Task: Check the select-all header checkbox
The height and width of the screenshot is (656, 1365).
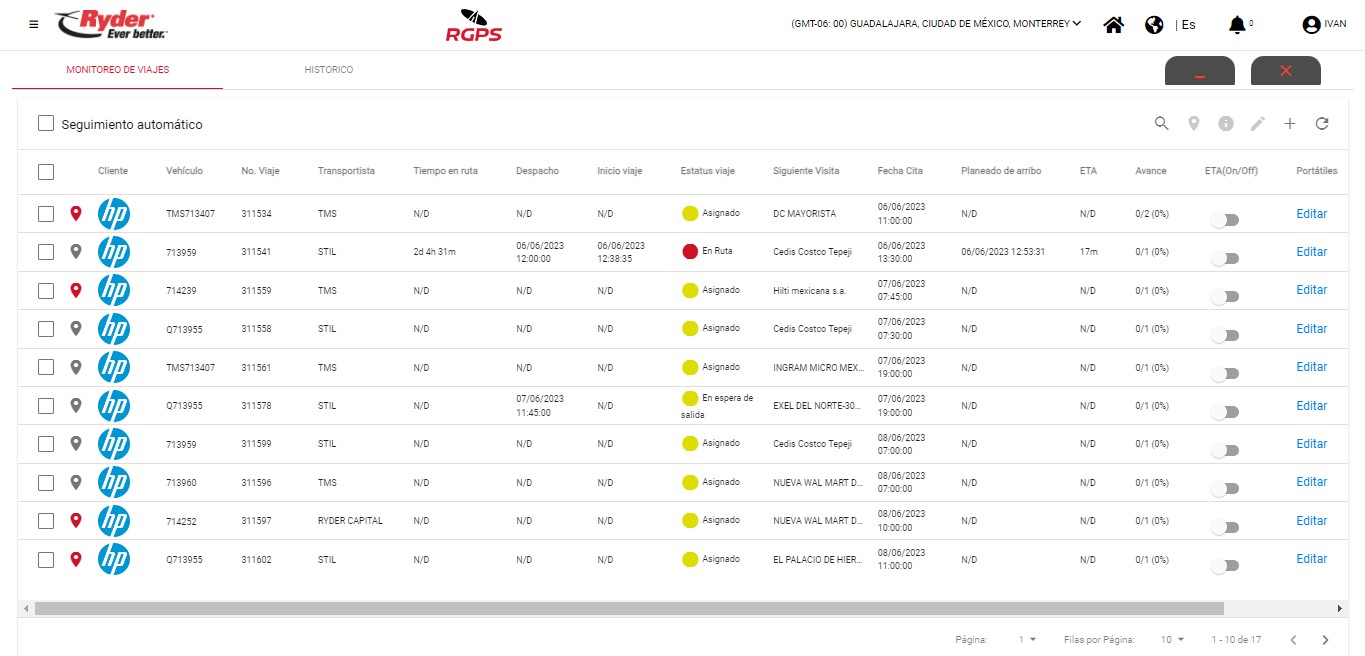Action: pyautogui.click(x=46, y=172)
